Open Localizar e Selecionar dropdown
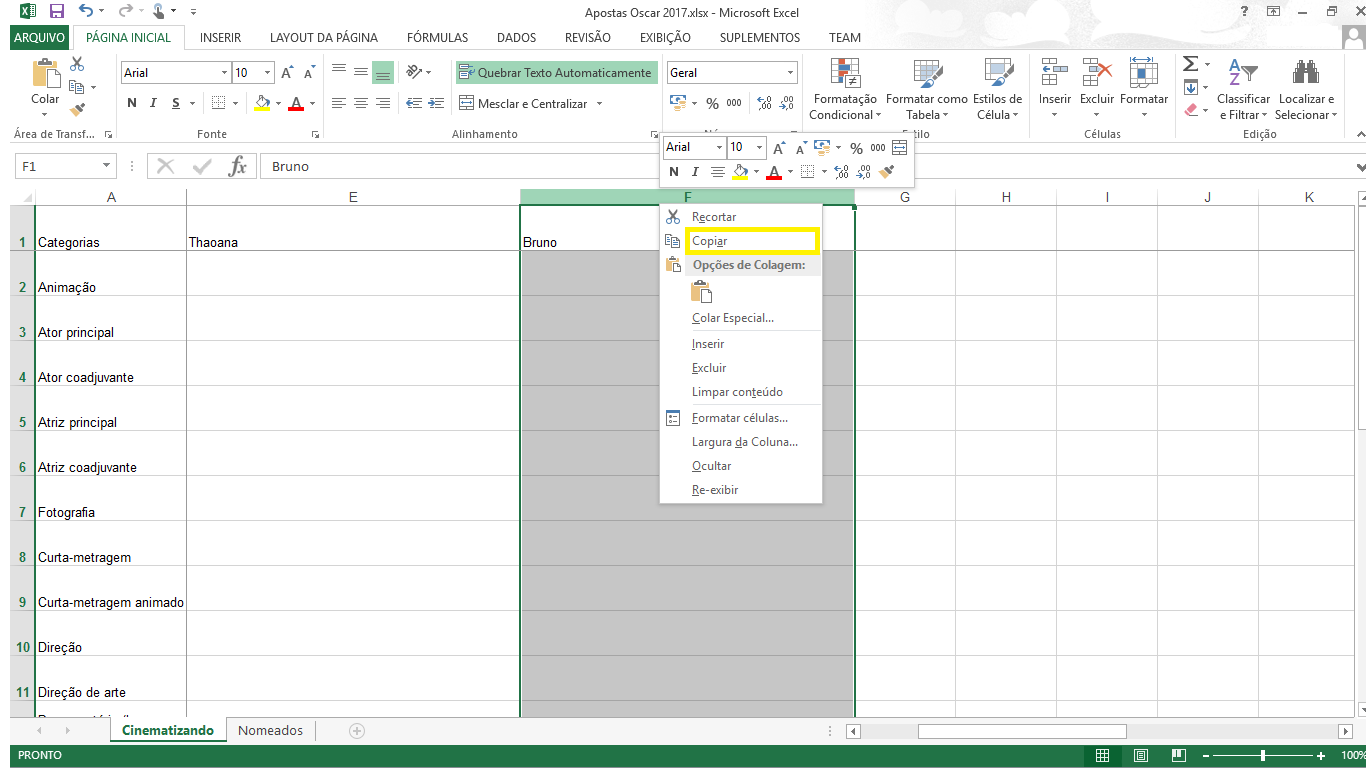Image resolution: width=1366 pixels, height=768 pixels. [1306, 90]
